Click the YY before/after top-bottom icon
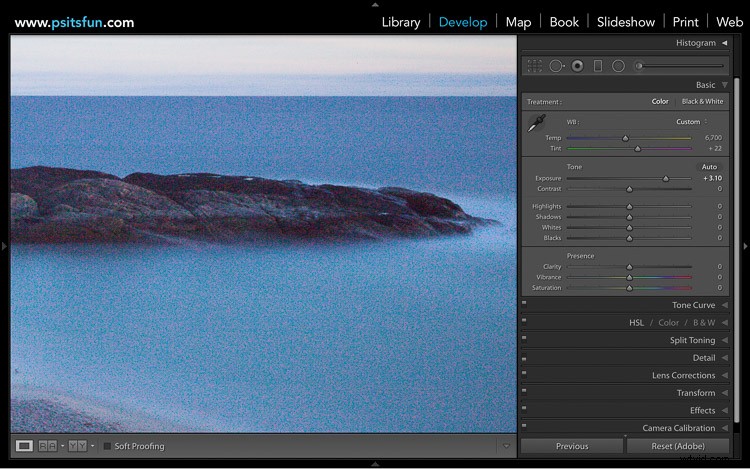Screen dimensions: 750x469 click(77, 446)
